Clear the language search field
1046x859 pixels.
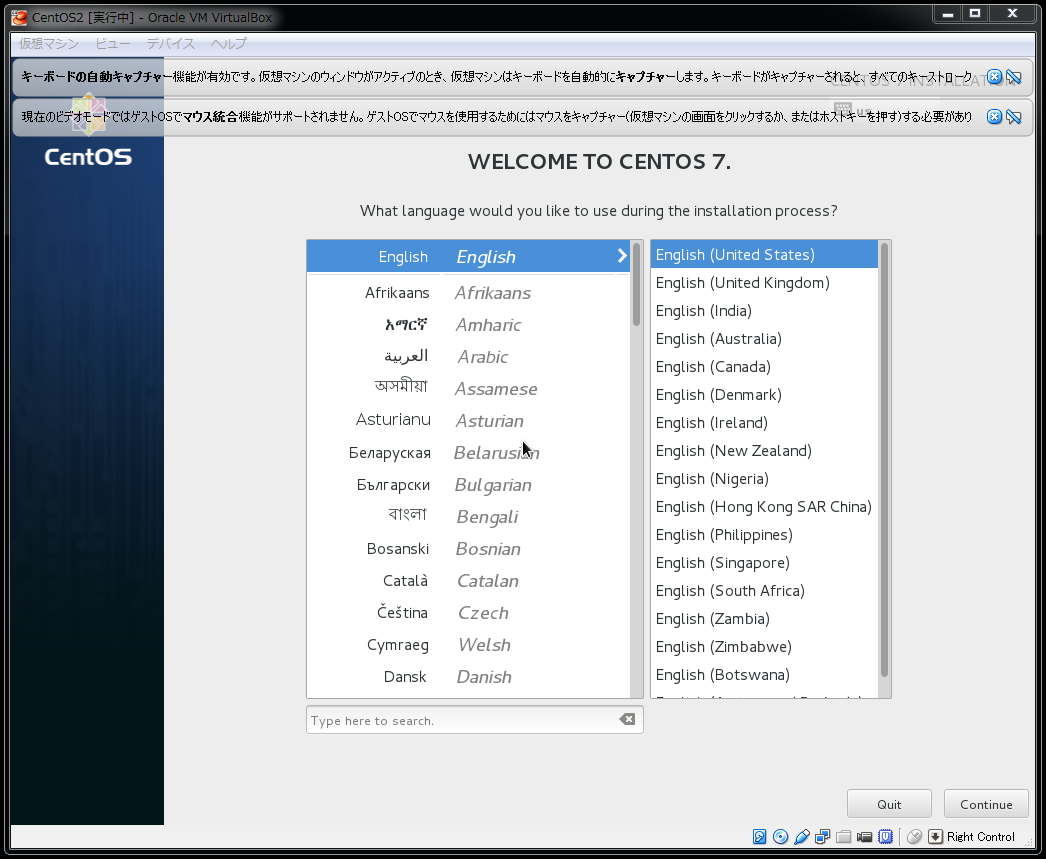coord(627,719)
